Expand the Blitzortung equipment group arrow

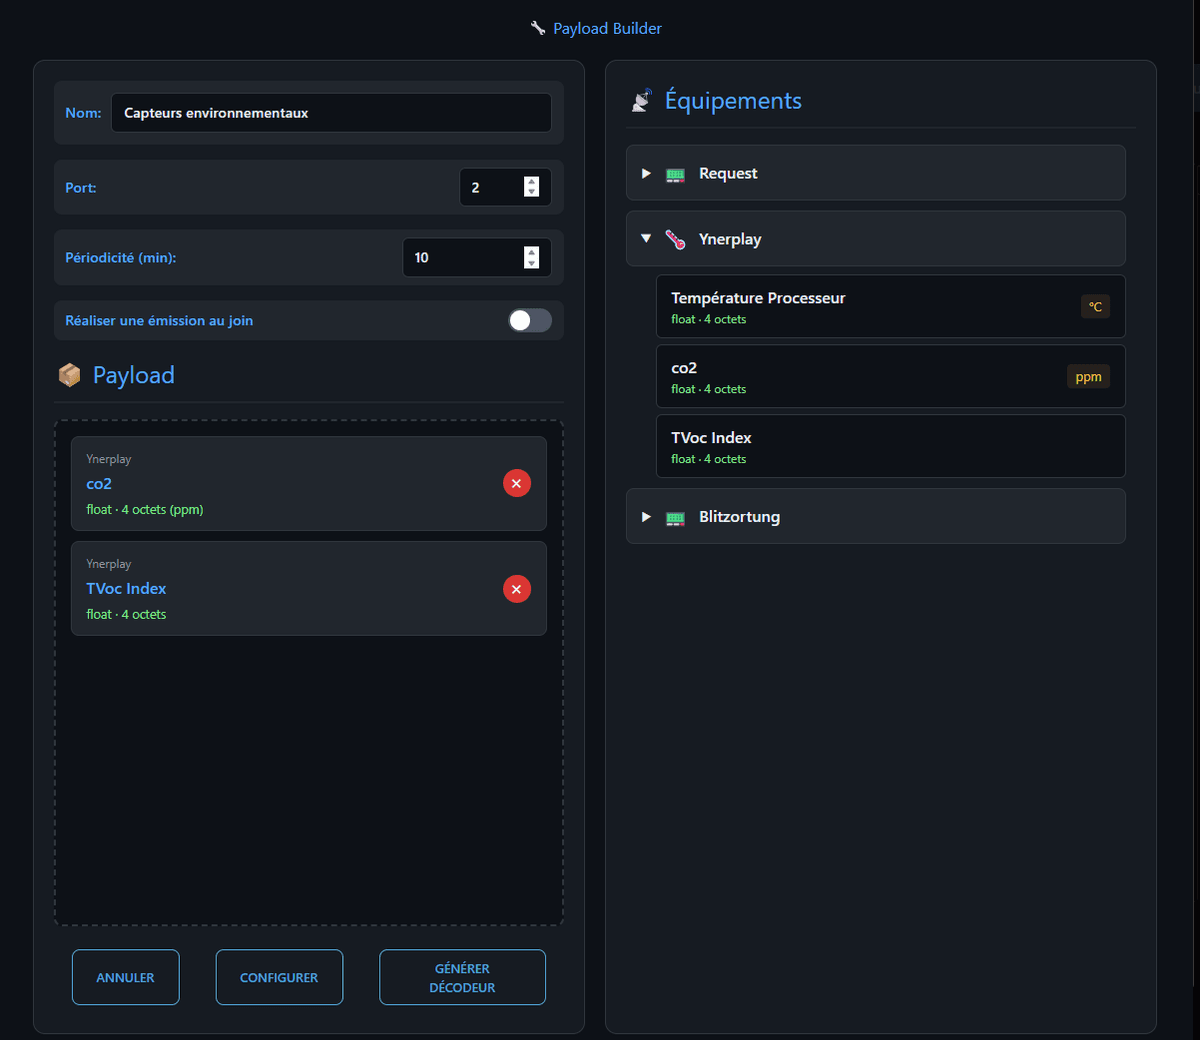click(646, 517)
